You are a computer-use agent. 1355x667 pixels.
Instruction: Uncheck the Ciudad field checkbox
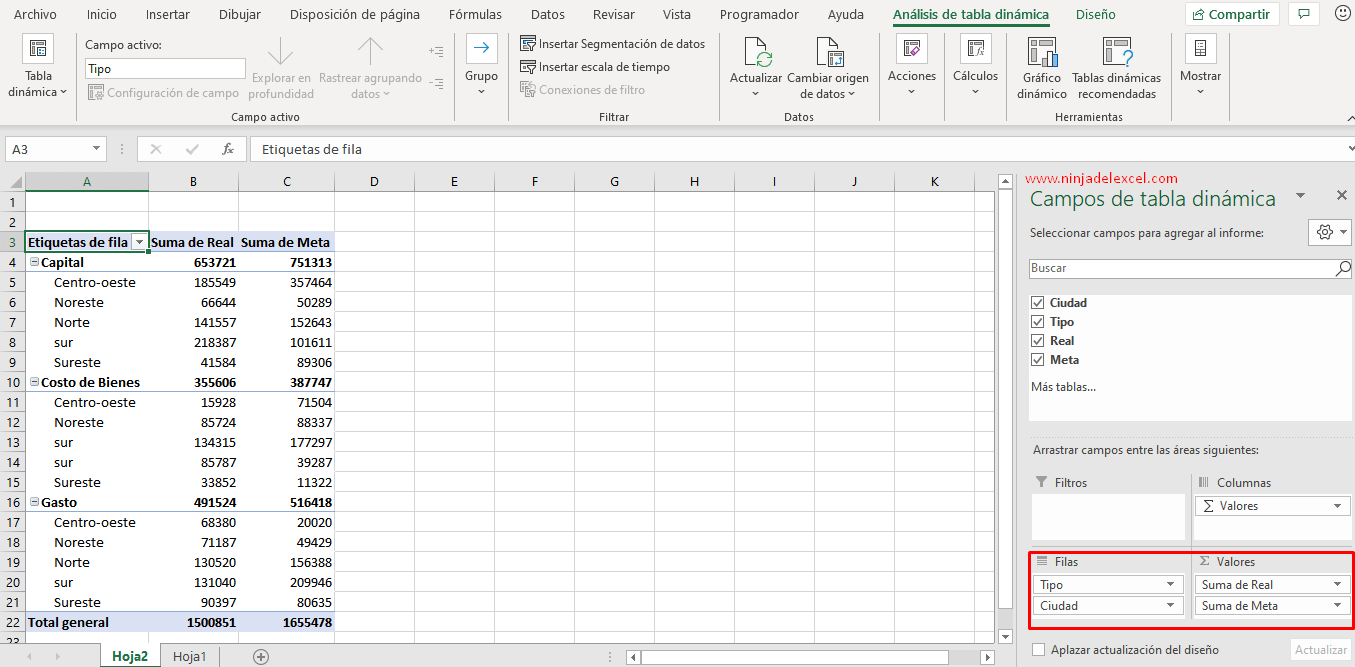pyautogui.click(x=1037, y=303)
